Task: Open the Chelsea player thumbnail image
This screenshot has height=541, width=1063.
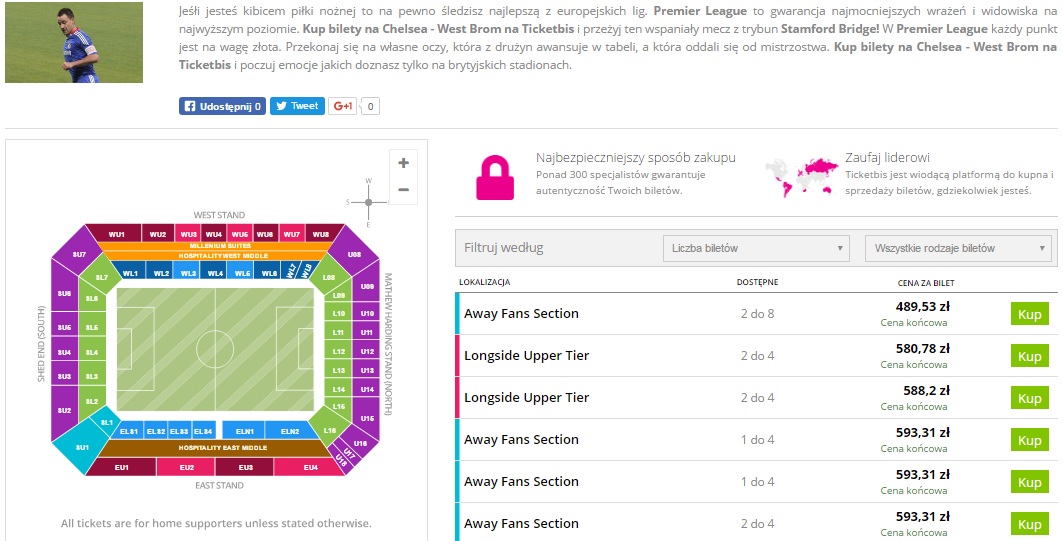Action: [x=74, y=41]
